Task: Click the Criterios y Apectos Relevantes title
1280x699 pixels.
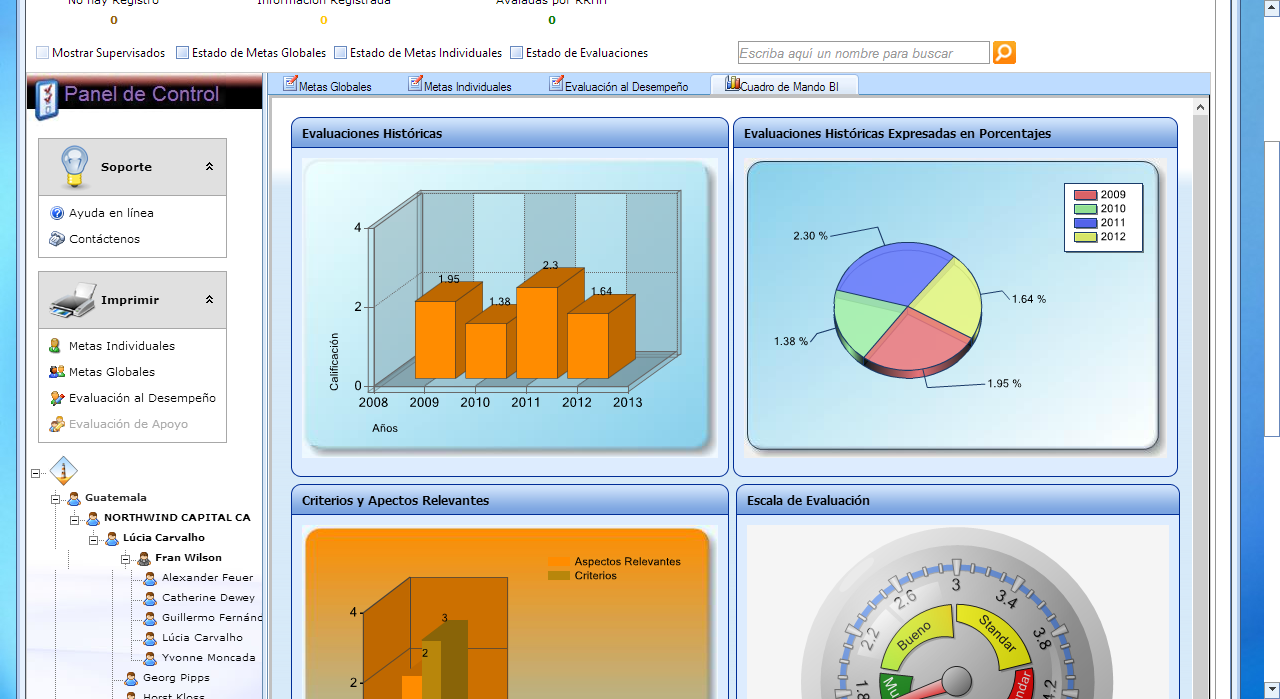Action: click(x=396, y=500)
